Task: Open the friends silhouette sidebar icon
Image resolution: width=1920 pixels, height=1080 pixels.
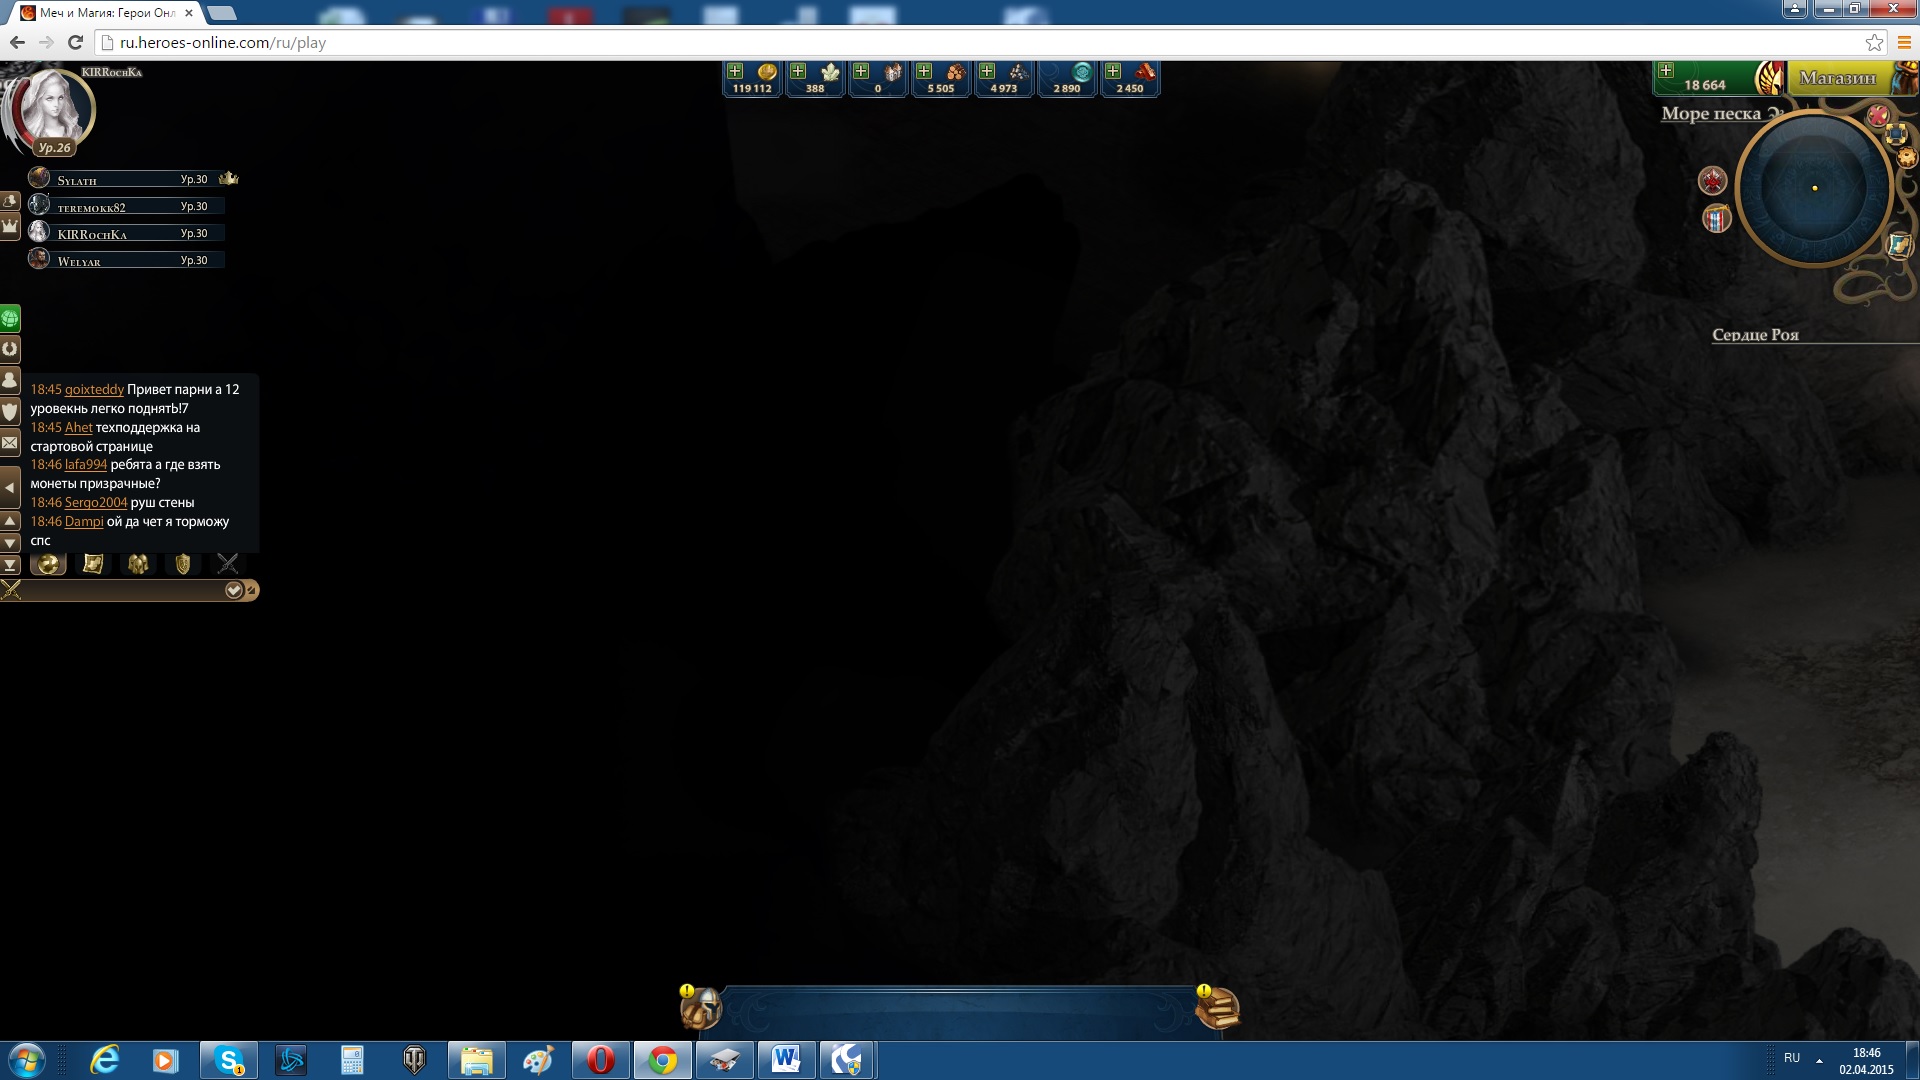Action: point(10,380)
